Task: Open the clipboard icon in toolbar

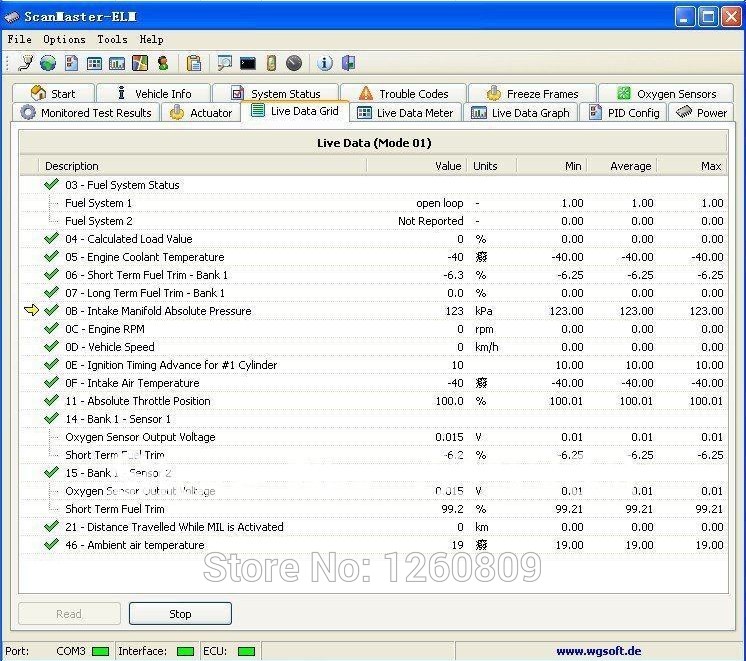Action: pos(194,64)
